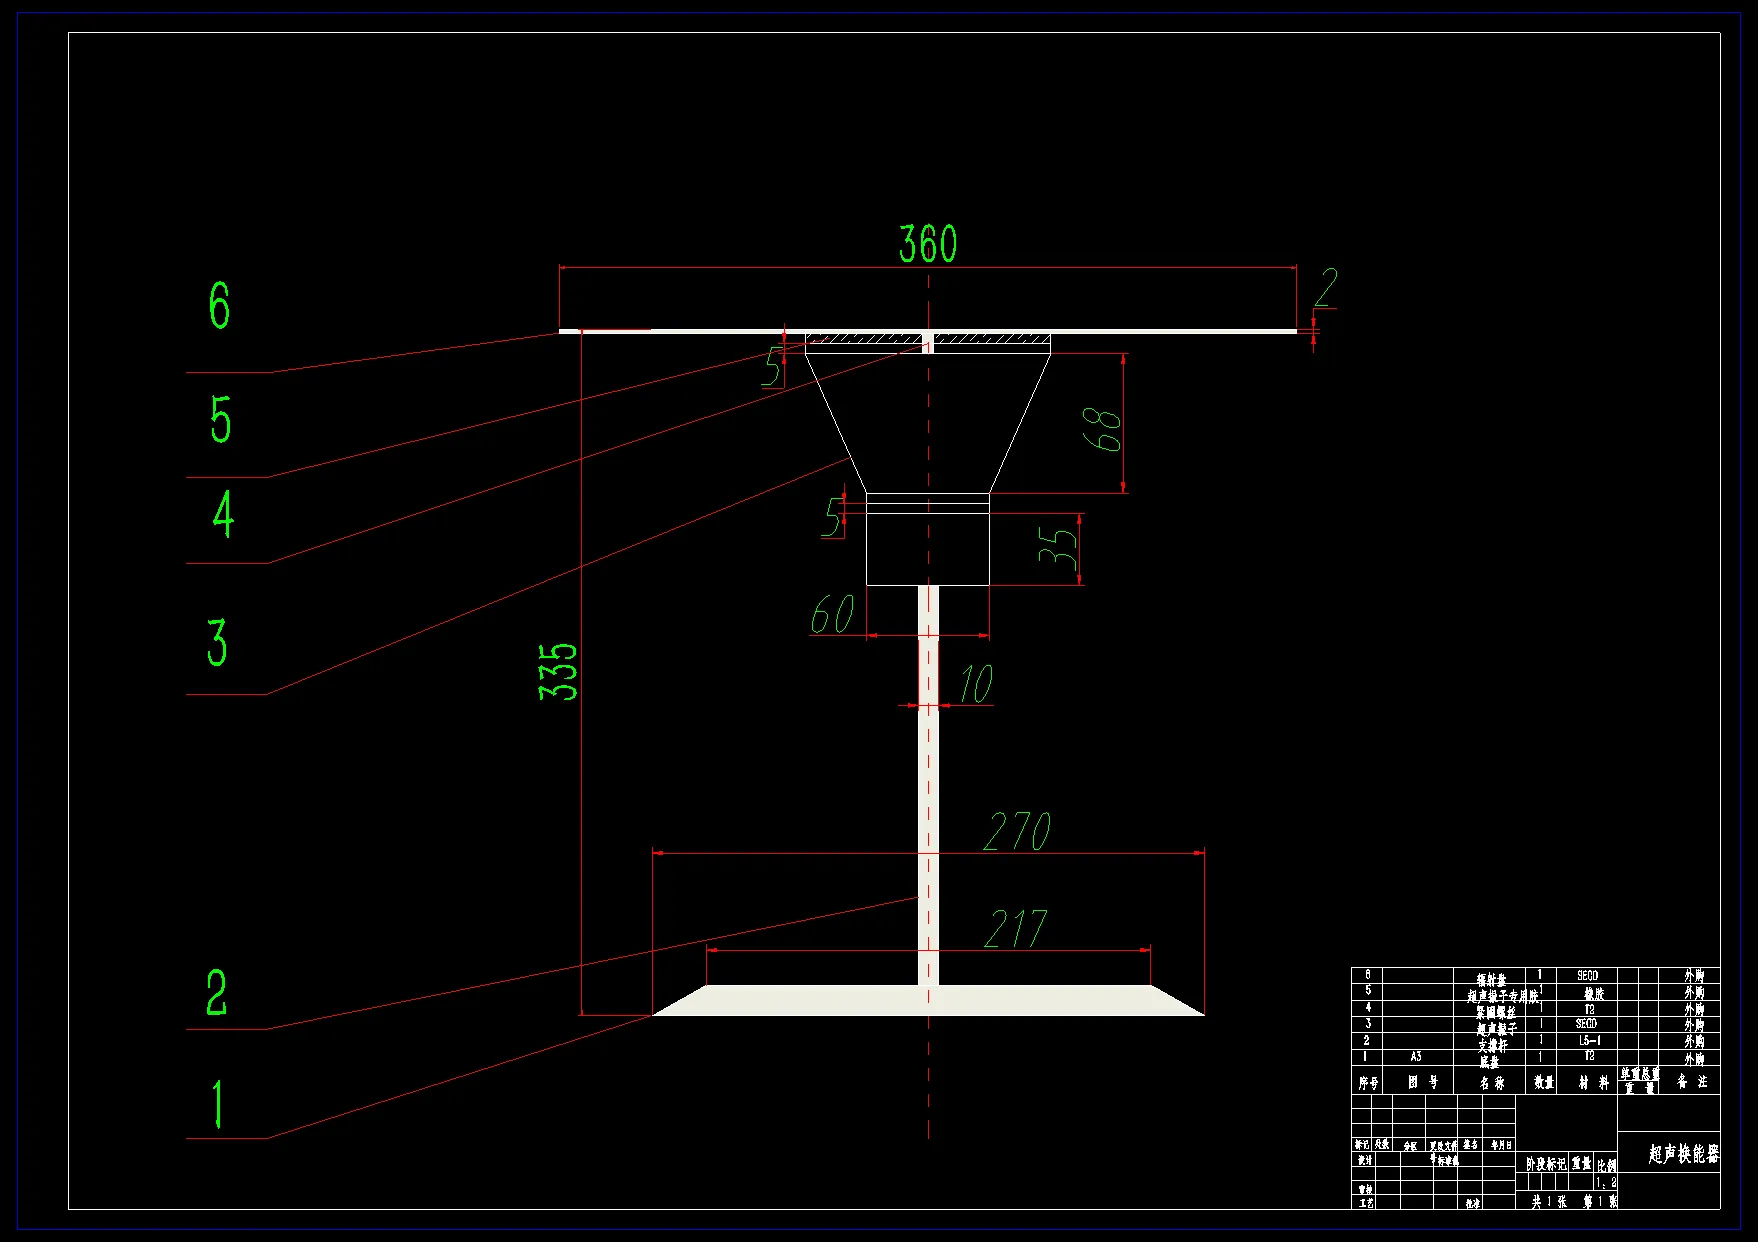Click the L5-1 material cell
The width and height of the screenshot is (1758, 1242).
click(x=1589, y=1040)
